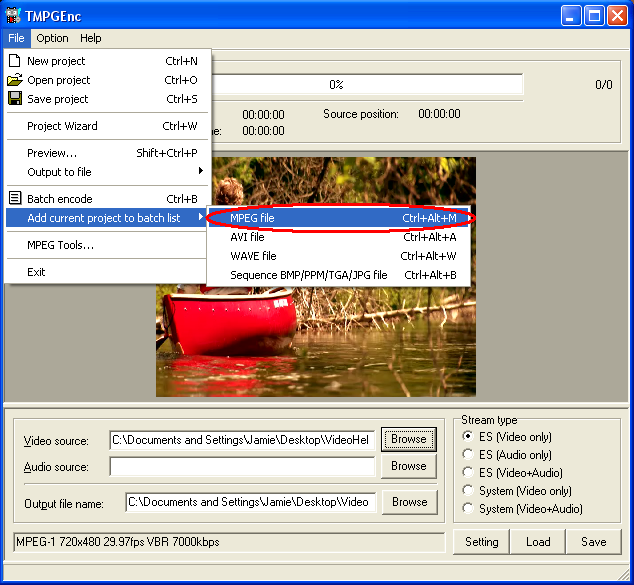The height and width of the screenshot is (585, 634).
Task: Open the Setting button
Action: click(481, 541)
